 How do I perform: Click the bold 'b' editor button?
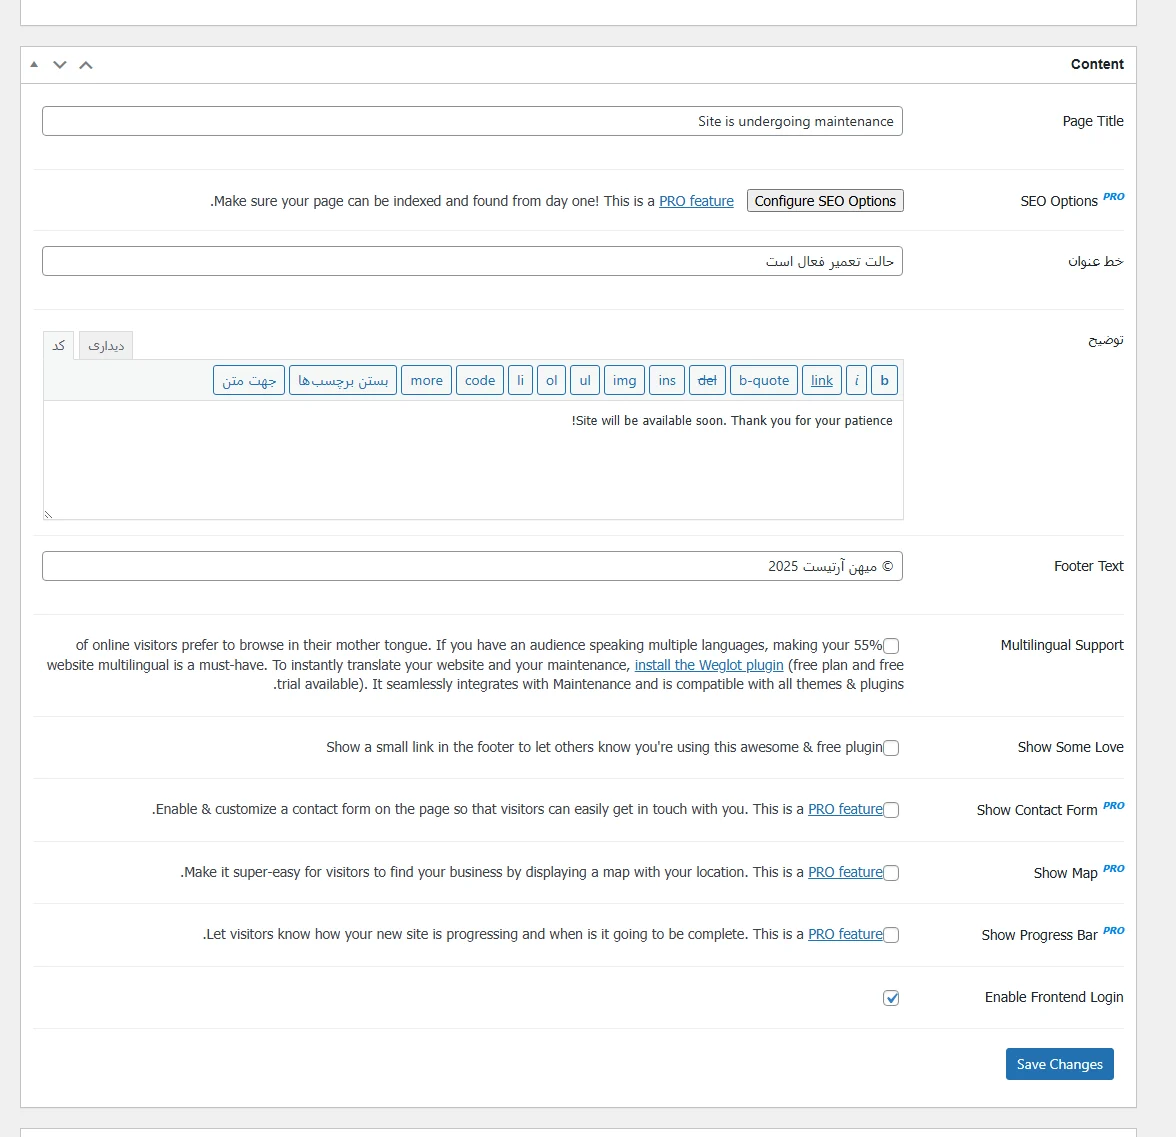884,380
